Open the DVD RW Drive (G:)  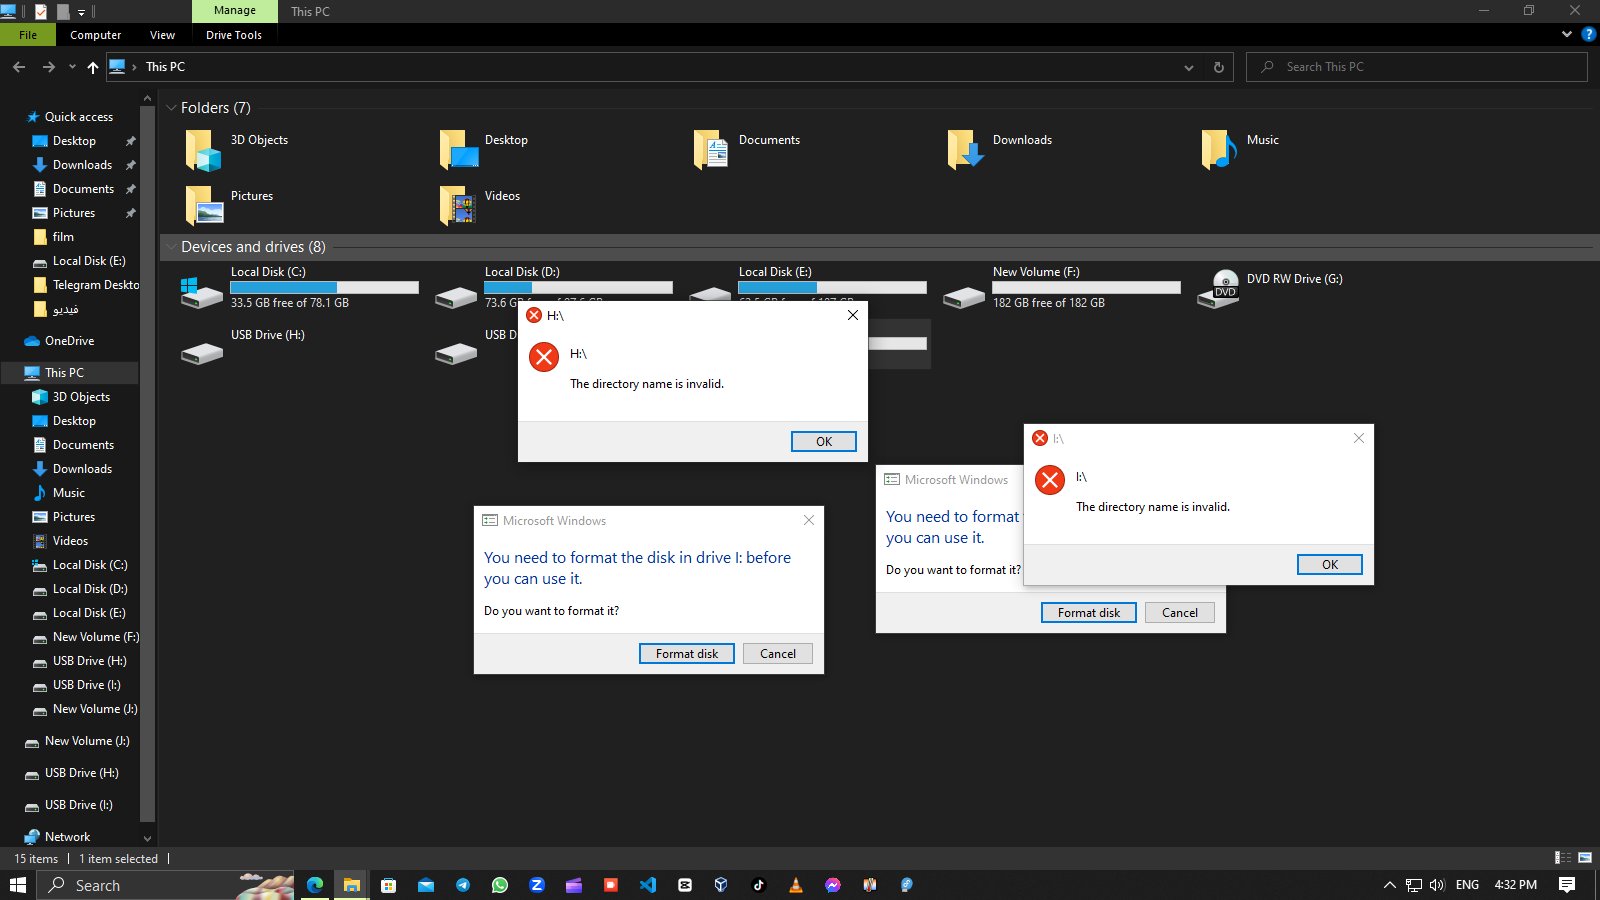pyautogui.click(x=1294, y=279)
